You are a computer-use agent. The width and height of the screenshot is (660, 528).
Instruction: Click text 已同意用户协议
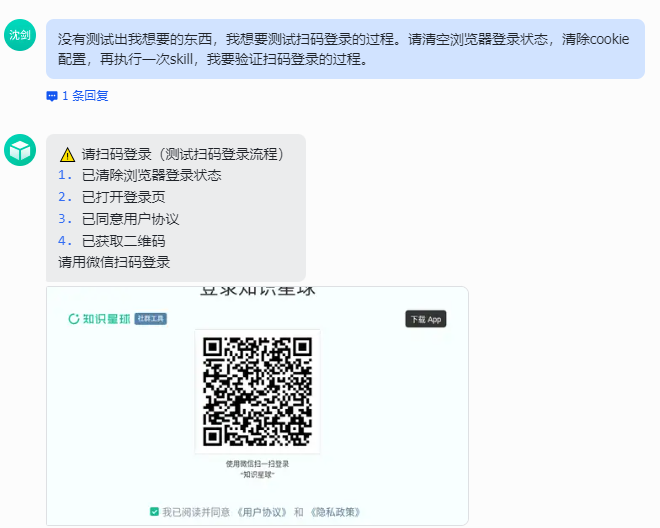(130, 219)
